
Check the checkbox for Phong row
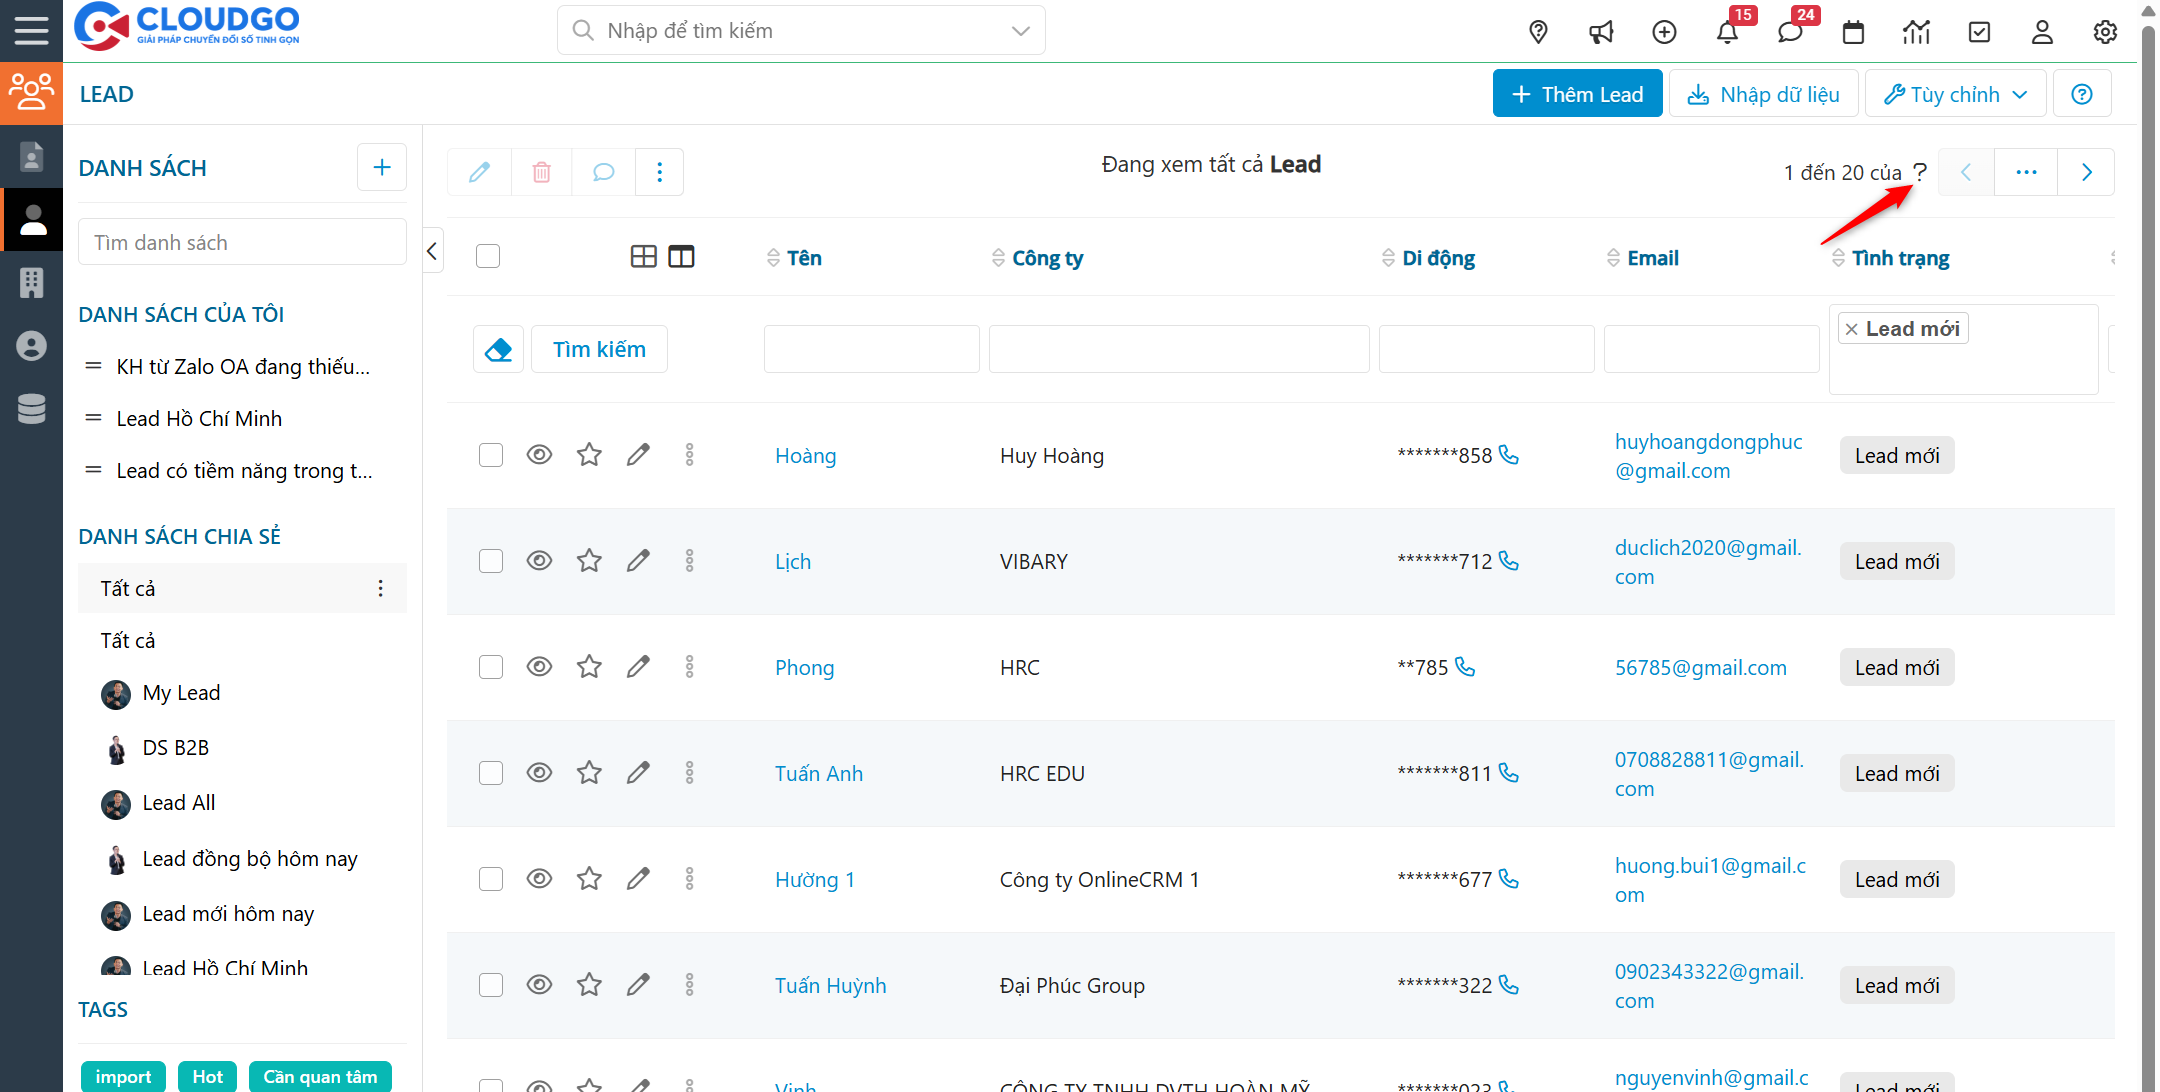click(x=490, y=667)
